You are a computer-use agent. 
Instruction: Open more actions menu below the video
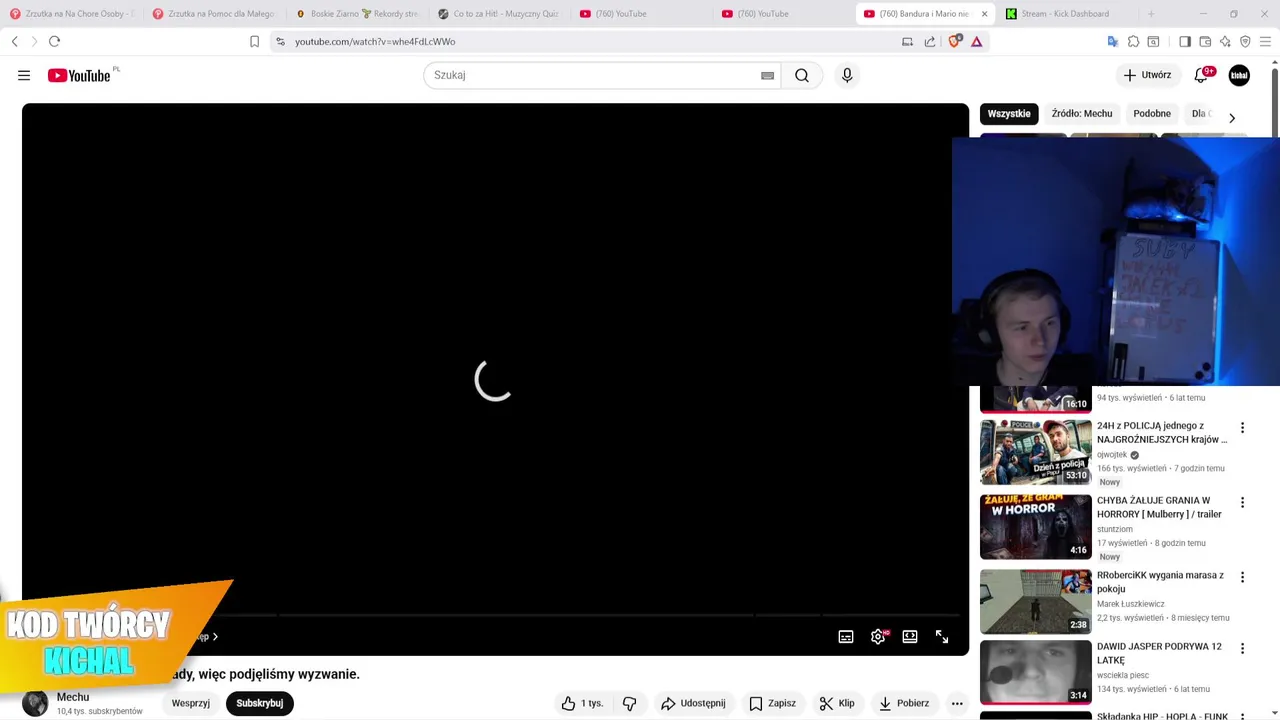(957, 703)
